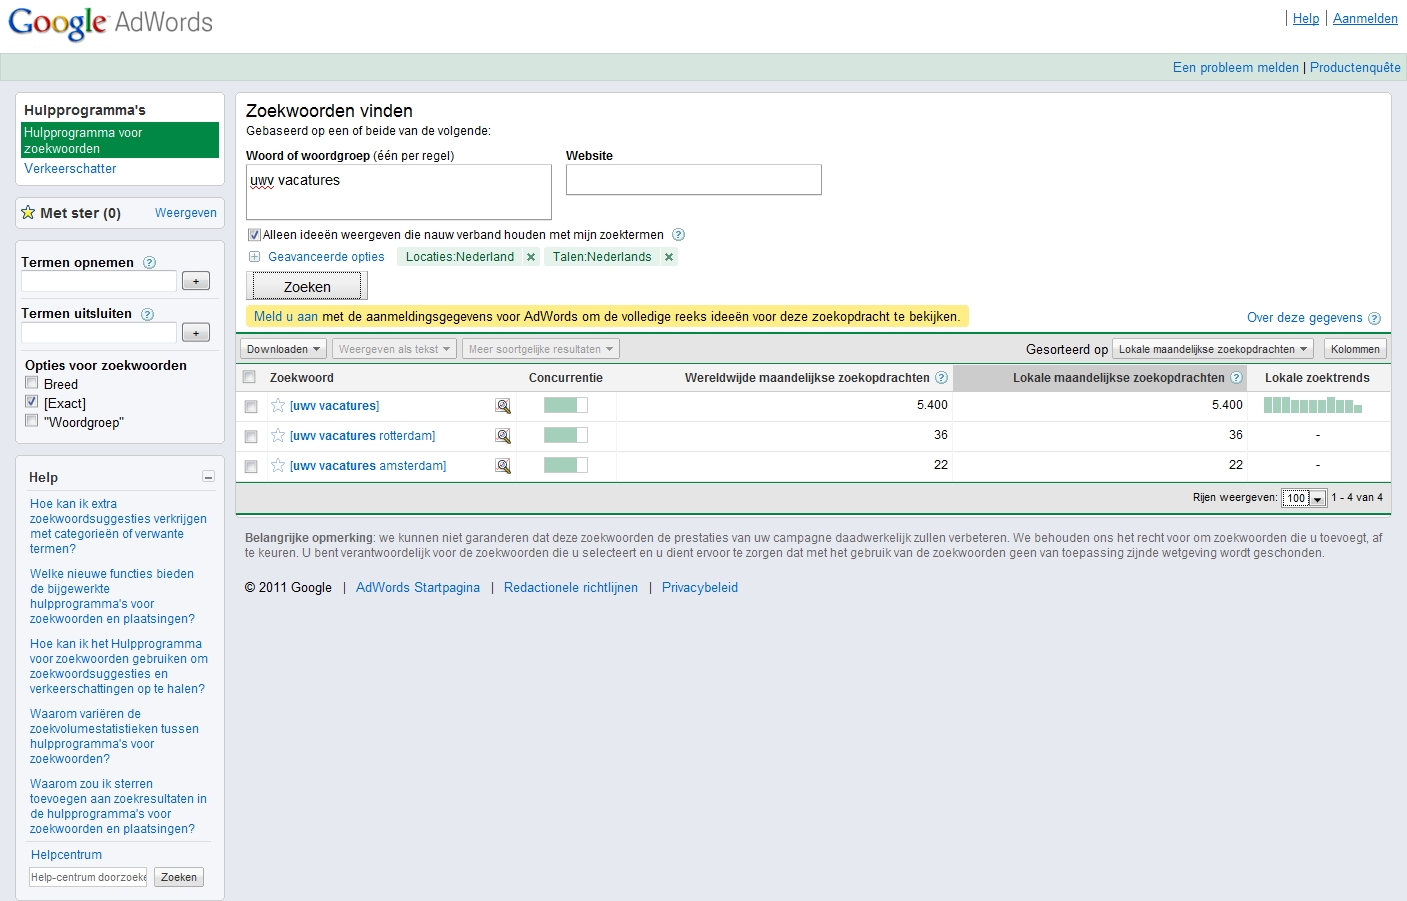
Task: Sort by Concurrentie column header
Action: tap(565, 378)
